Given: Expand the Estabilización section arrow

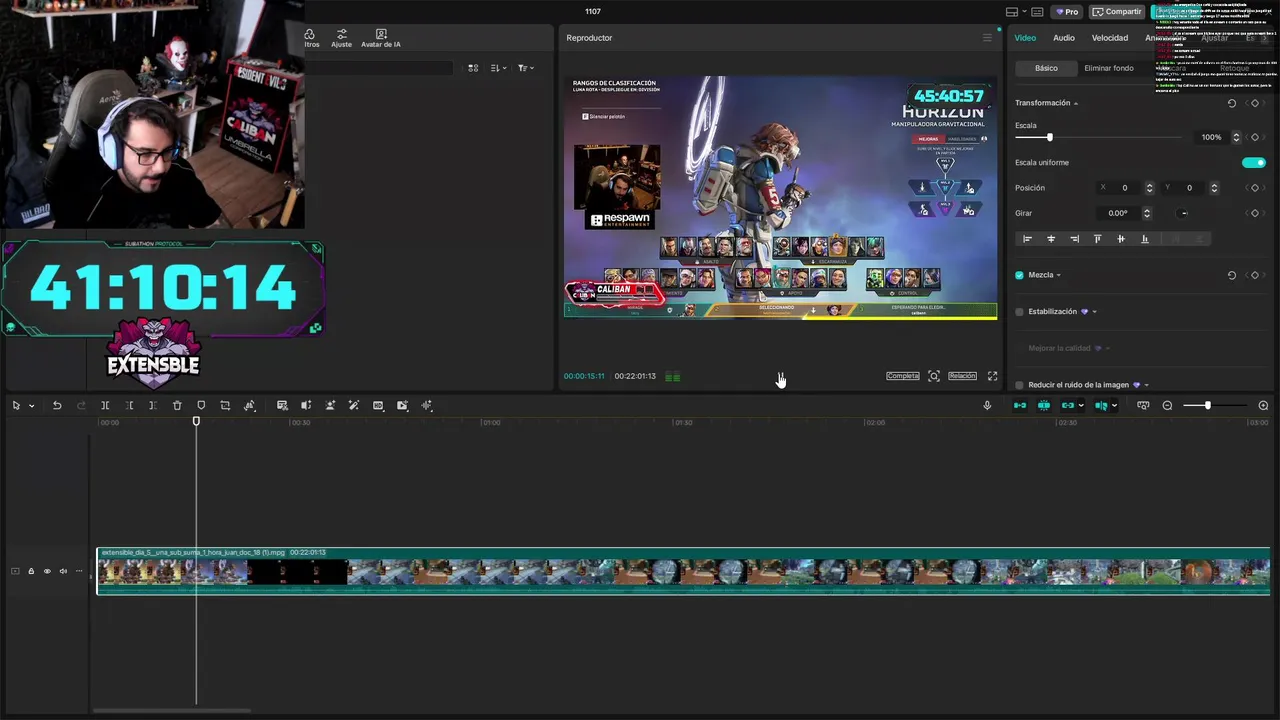Looking at the screenshot, I should [x=1095, y=312].
